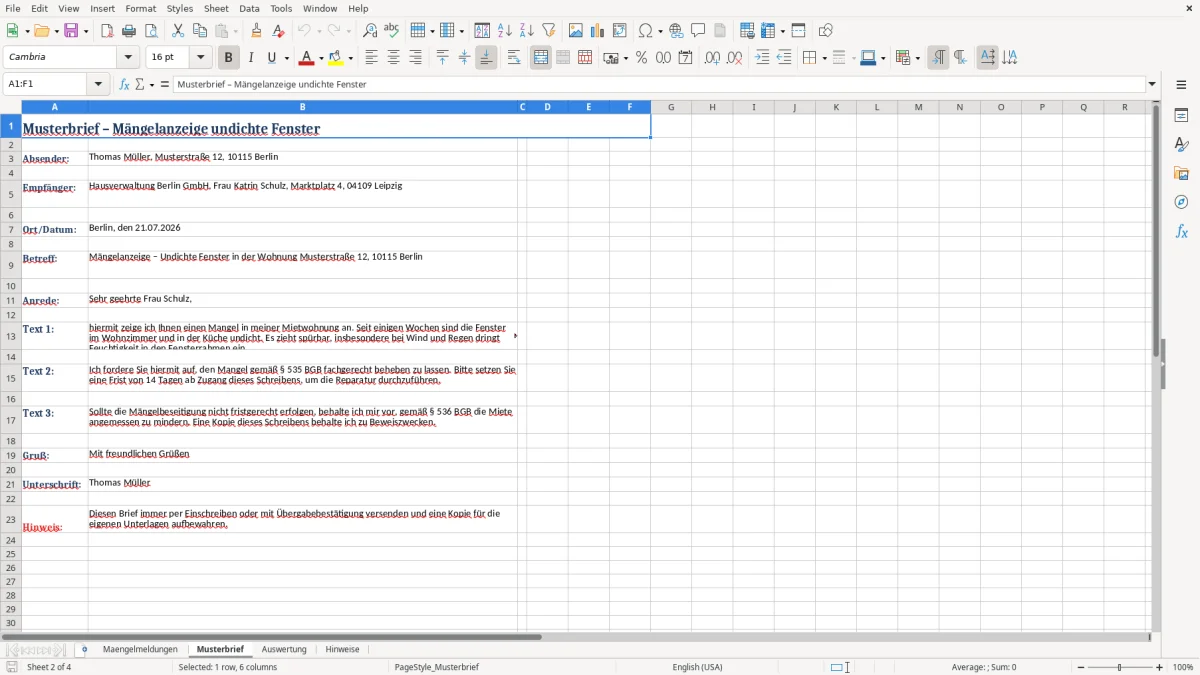1200x675 pixels.
Task: Open the Font Size dropdown list
Action: point(201,58)
